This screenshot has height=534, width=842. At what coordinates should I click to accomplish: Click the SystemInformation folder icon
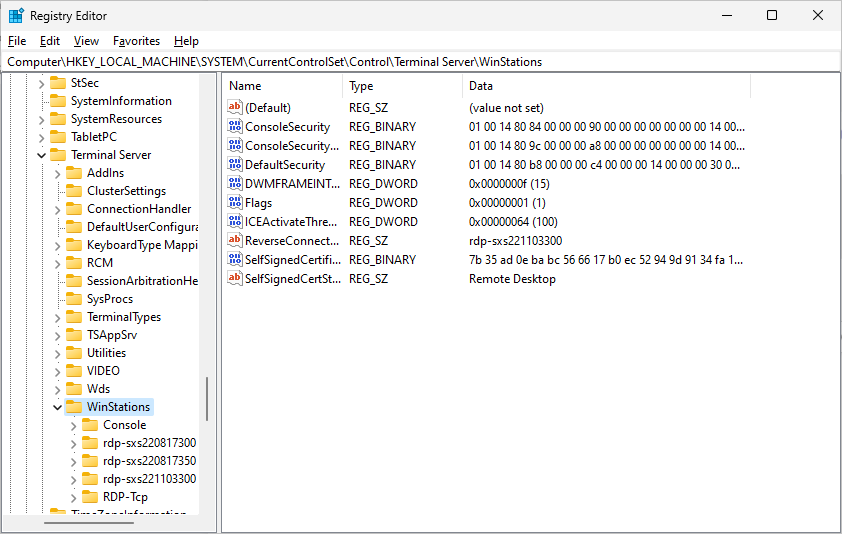(x=57, y=100)
